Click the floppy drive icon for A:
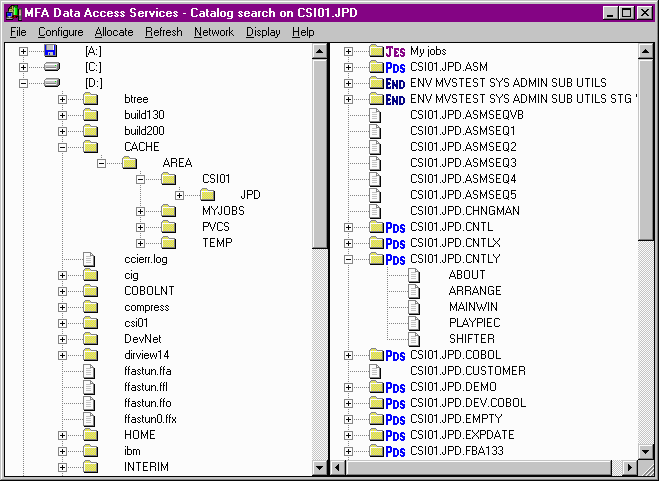Screen dimensions: 659x481 coord(51,51)
